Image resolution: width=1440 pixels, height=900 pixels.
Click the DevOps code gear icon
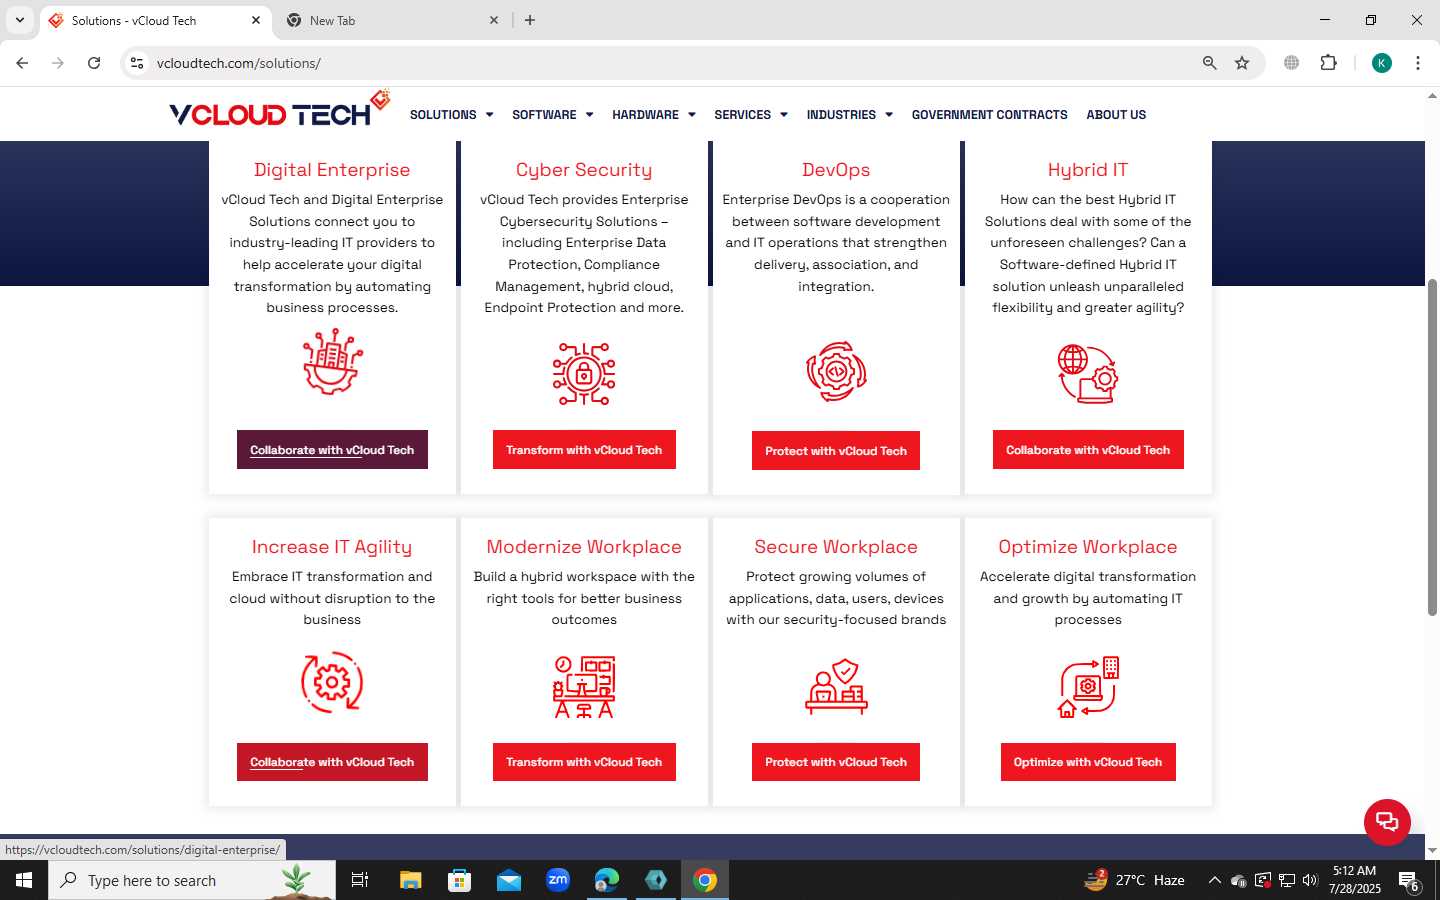[x=836, y=371]
